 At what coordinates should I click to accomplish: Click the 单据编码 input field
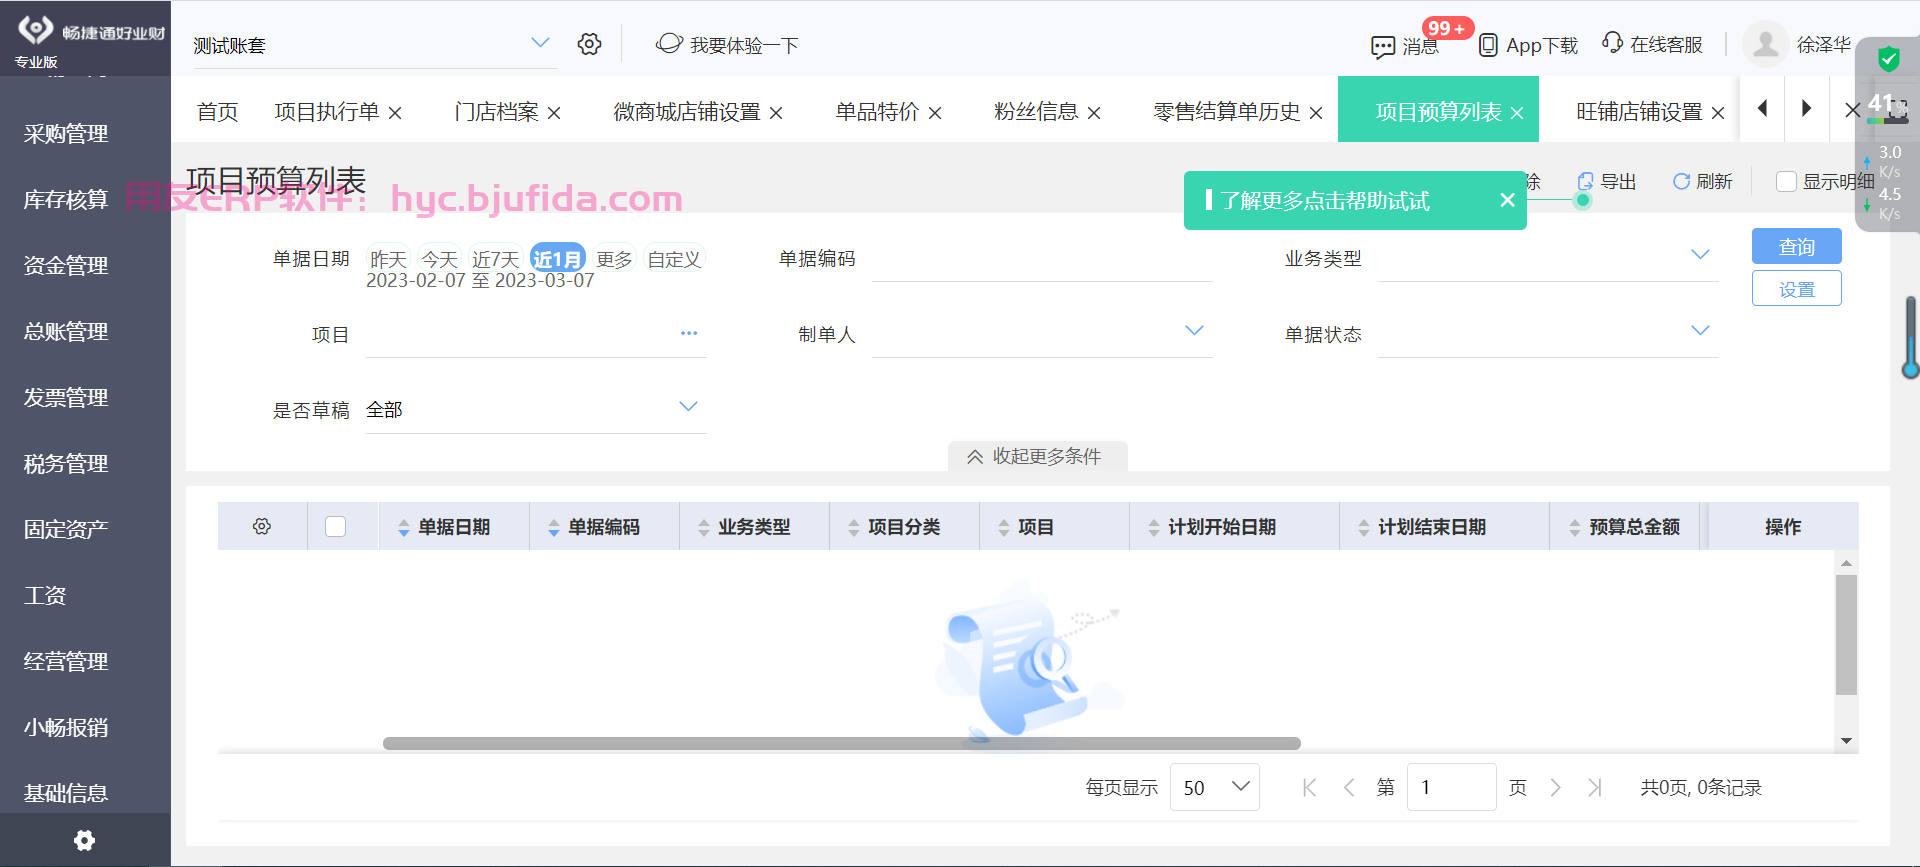pos(1042,258)
